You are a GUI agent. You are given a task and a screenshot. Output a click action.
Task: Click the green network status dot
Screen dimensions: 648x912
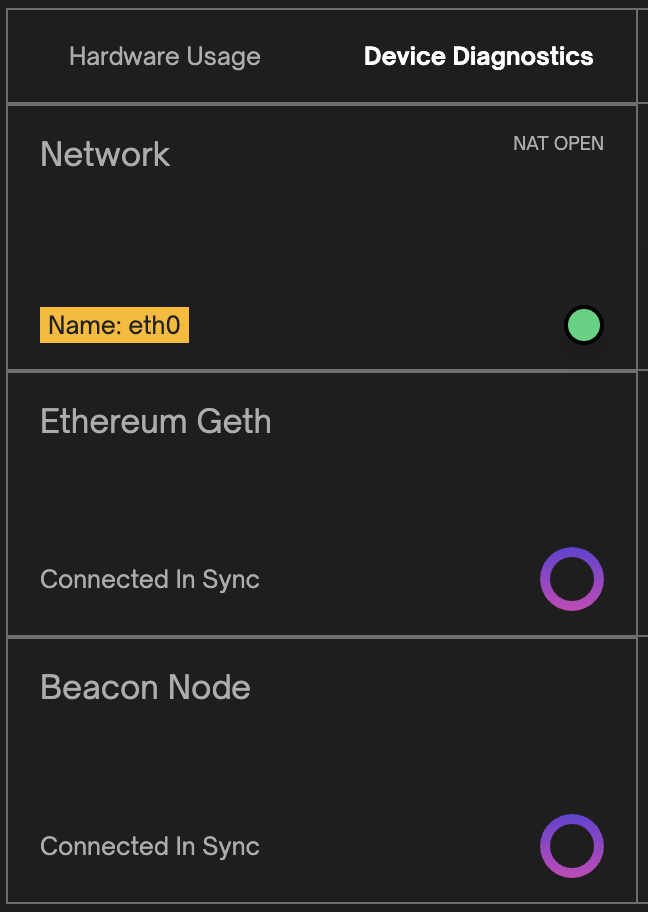tap(584, 325)
